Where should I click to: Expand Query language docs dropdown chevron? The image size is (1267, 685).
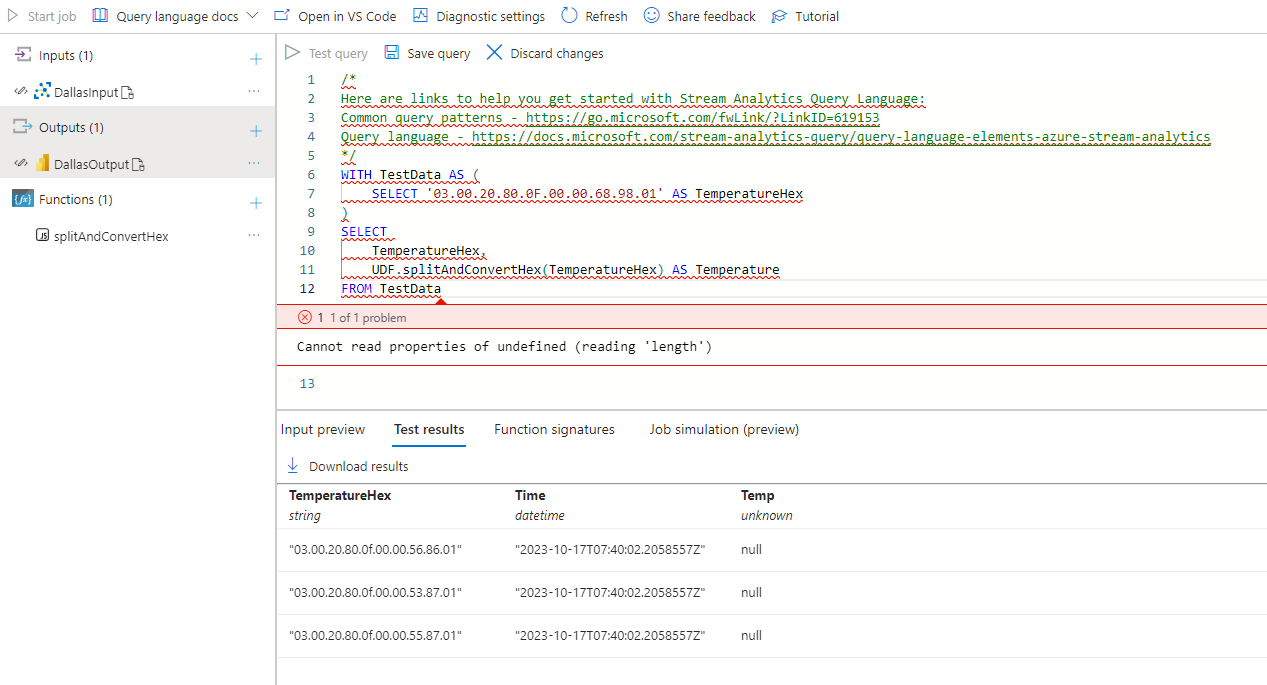pos(251,16)
